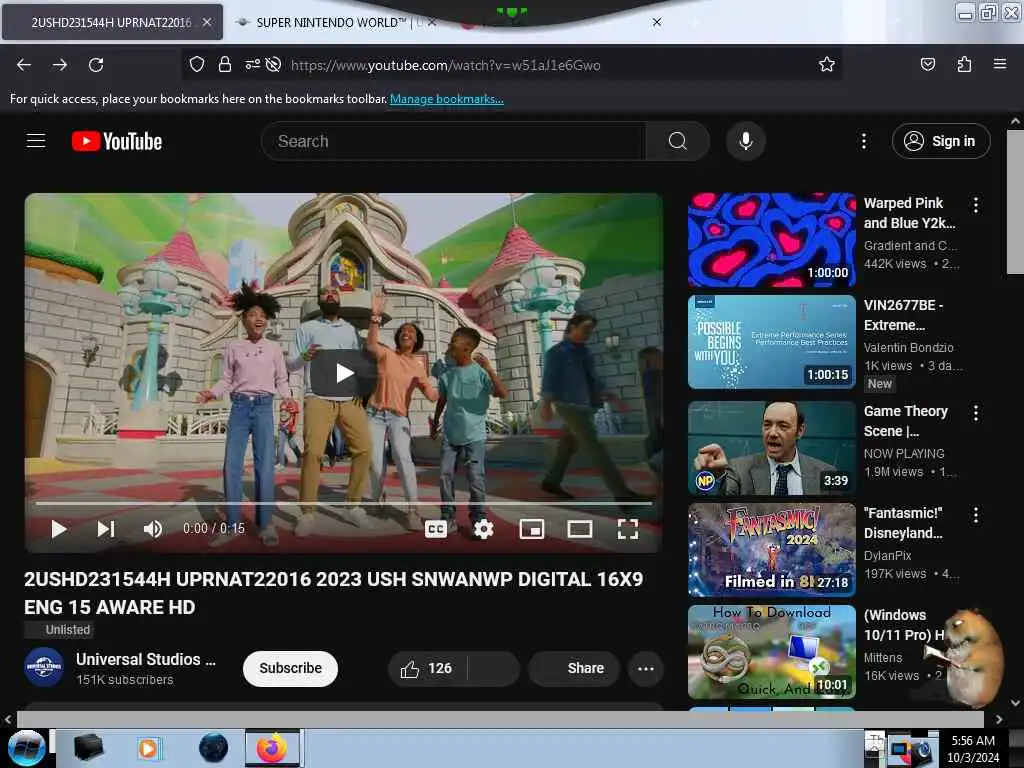Close the SUPER NINTENDO WORLD tab
The height and width of the screenshot is (768, 1024).
[432, 22]
